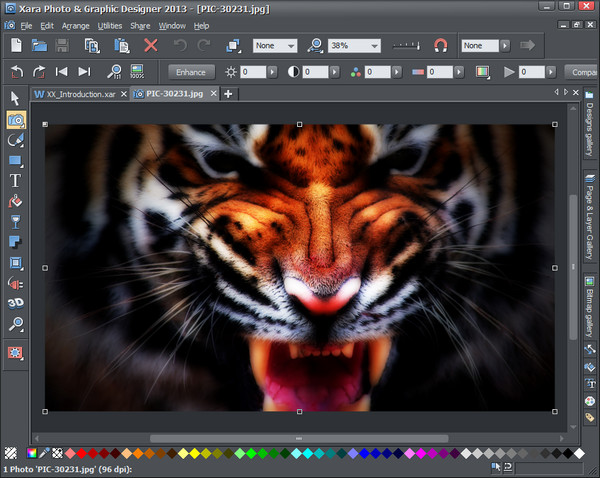
Task: Open the Arrange menu
Action: [x=75, y=26]
